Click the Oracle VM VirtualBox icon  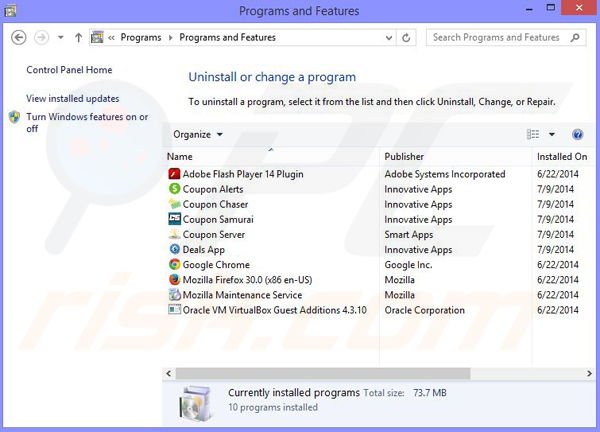[174, 310]
